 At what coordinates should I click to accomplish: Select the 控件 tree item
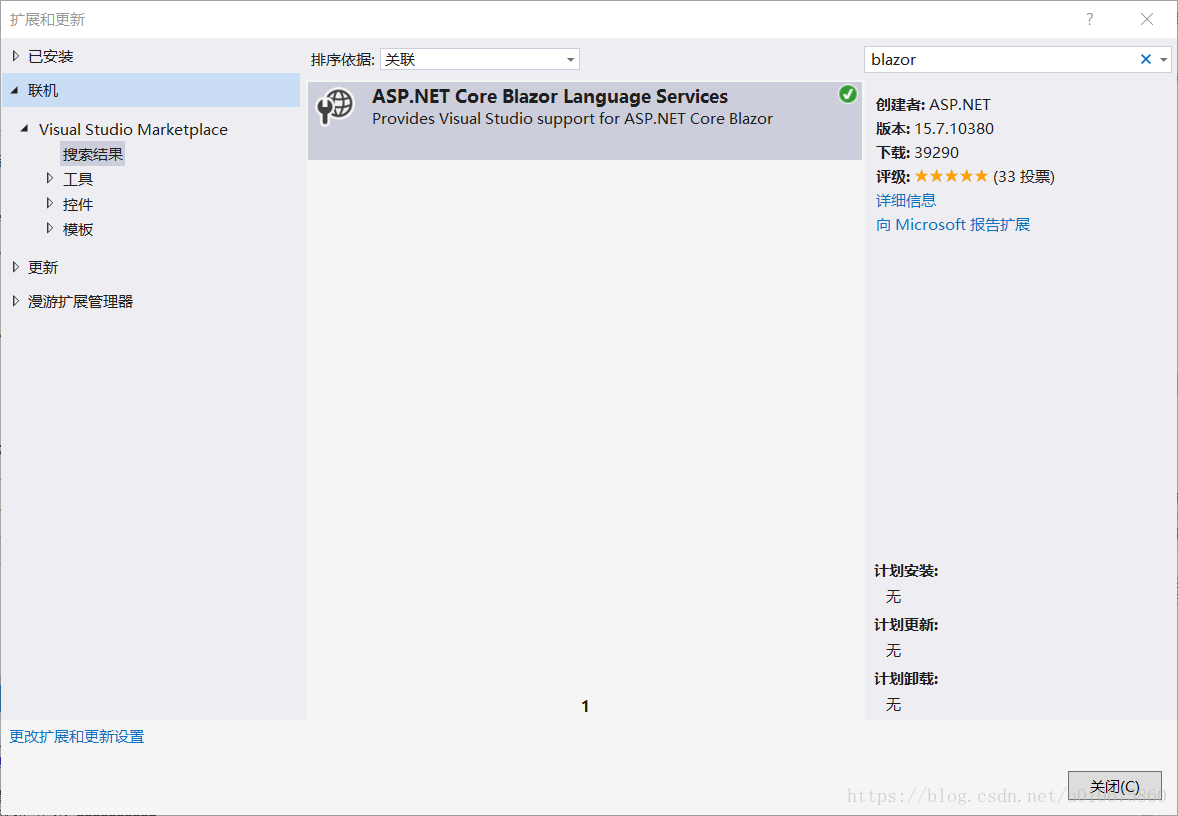[78, 204]
